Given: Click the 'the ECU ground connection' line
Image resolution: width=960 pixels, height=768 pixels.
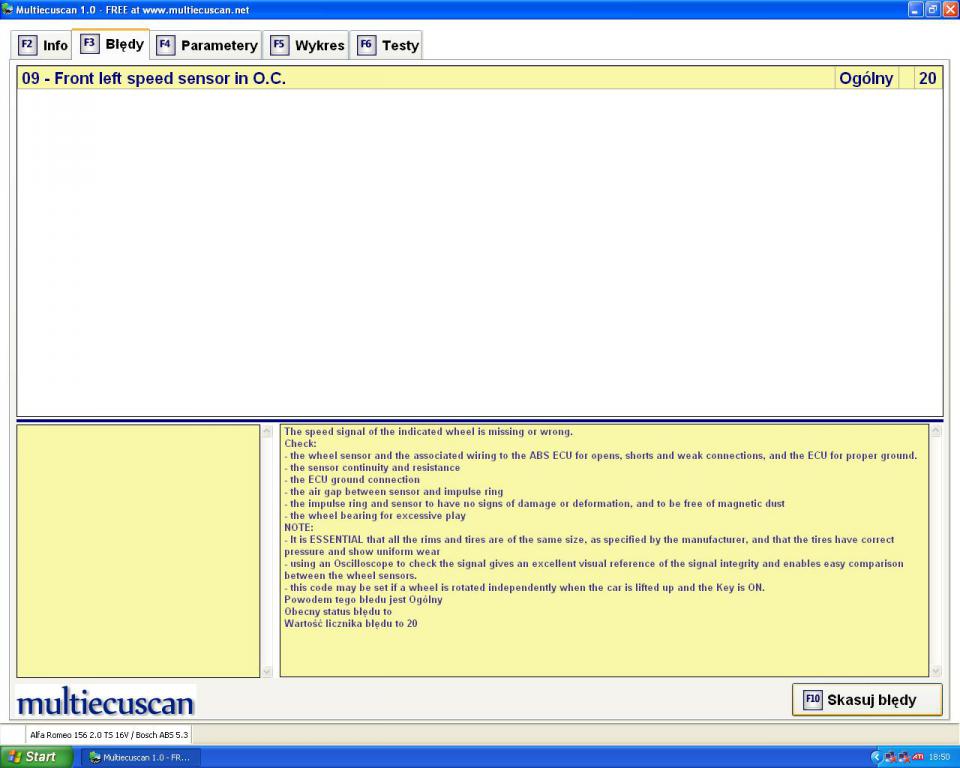Looking at the screenshot, I should pyautogui.click(x=352, y=480).
